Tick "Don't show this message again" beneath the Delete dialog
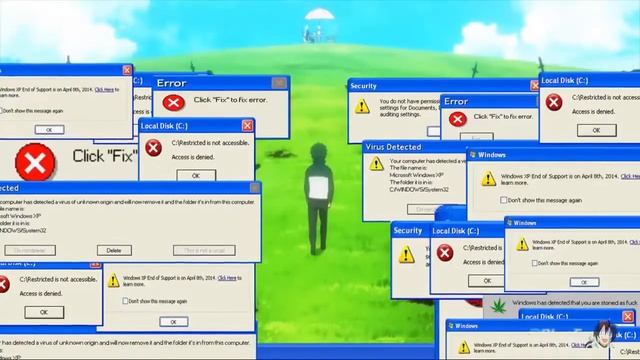This screenshot has width=640, height=360. pyautogui.click(x=125, y=301)
